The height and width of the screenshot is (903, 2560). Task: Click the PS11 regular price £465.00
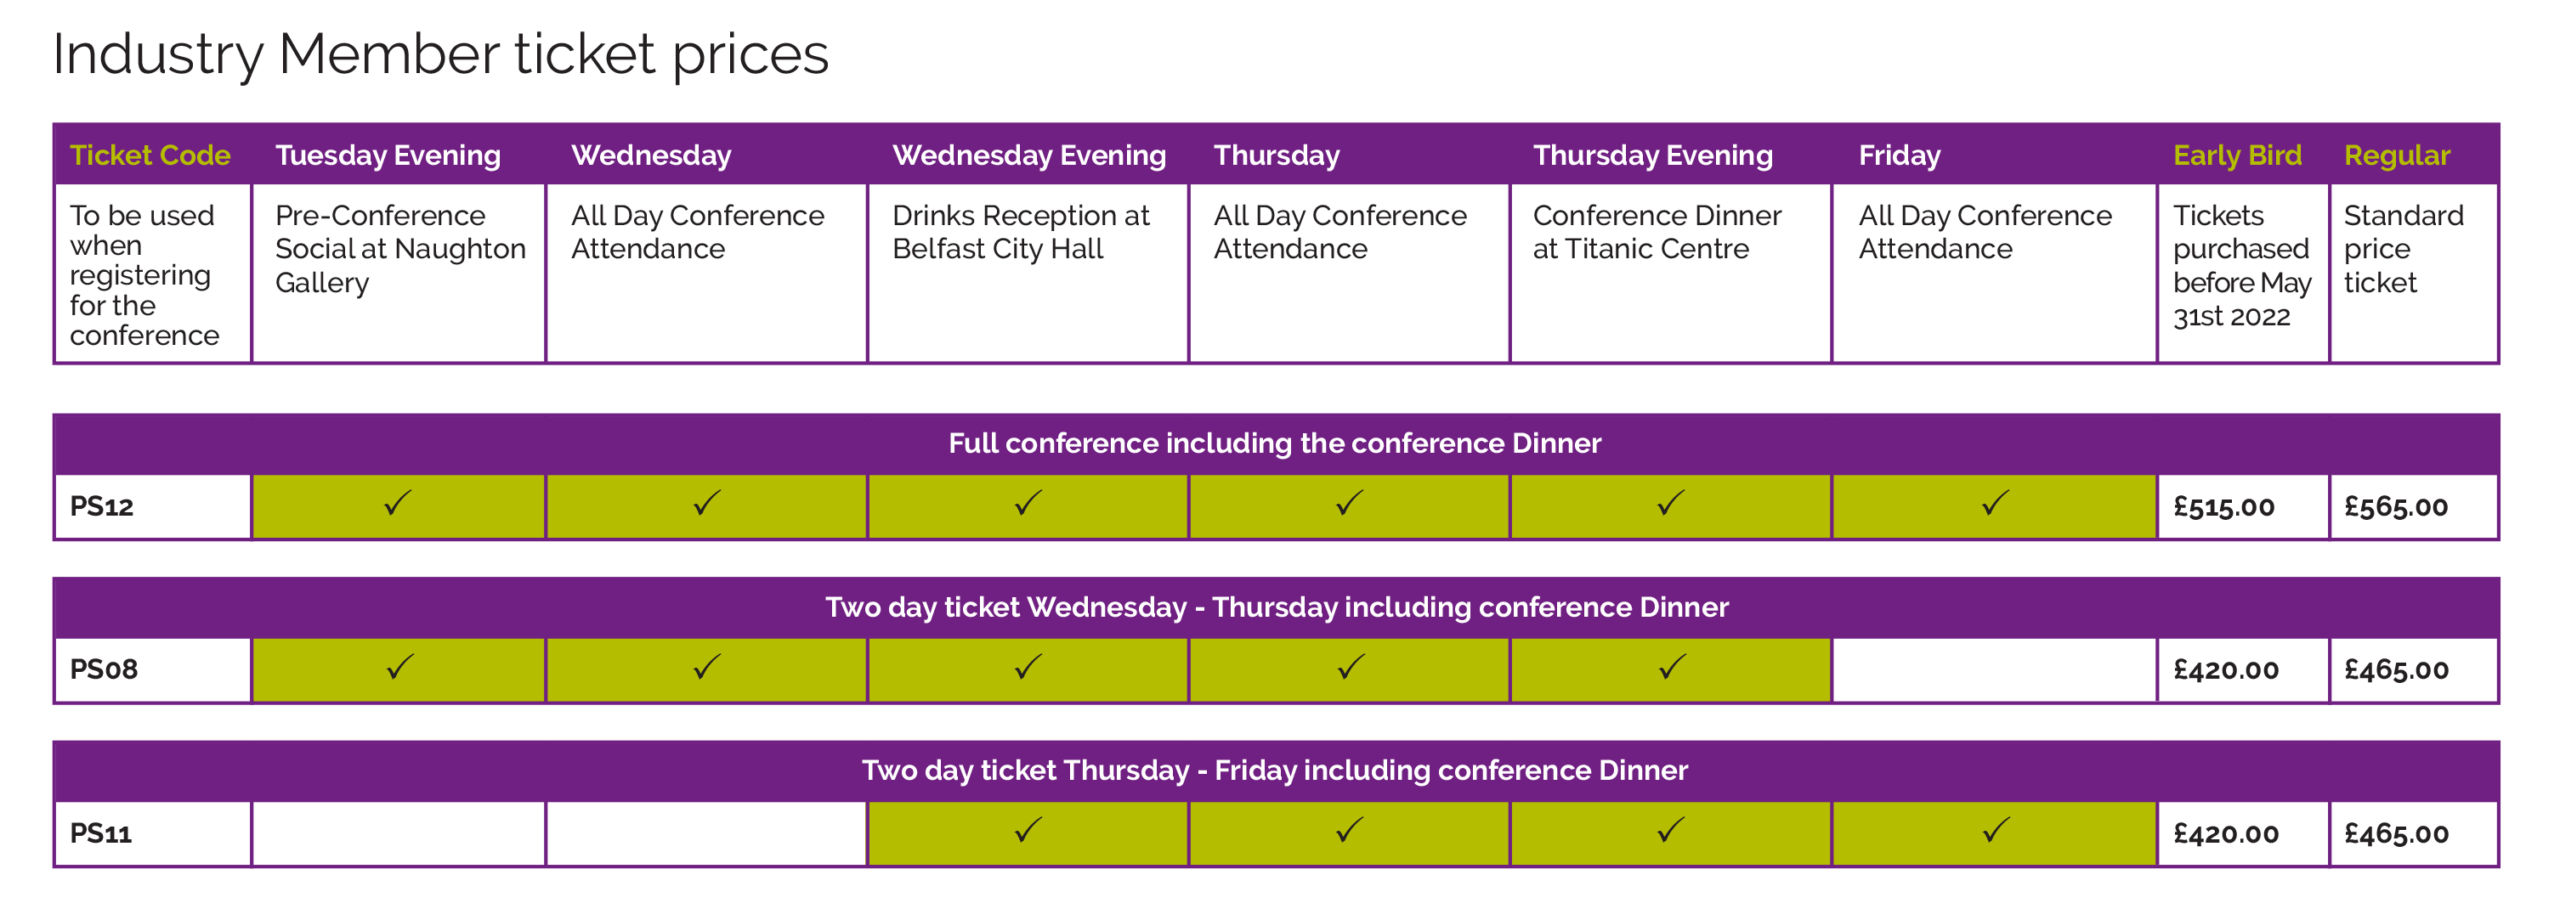(2396, 834)
